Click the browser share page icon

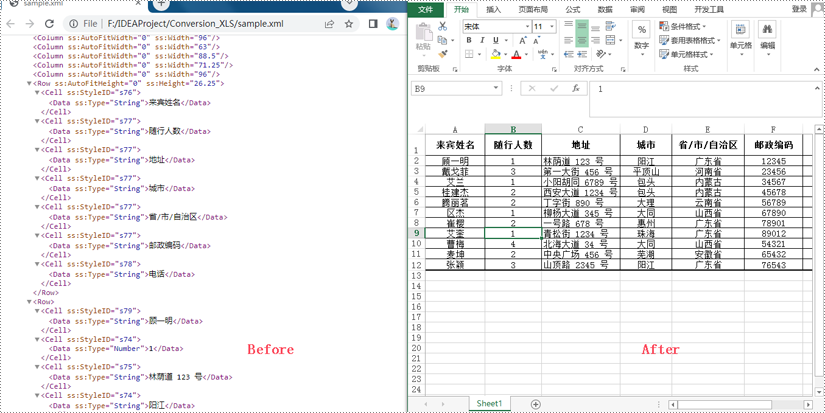point(329,24)
